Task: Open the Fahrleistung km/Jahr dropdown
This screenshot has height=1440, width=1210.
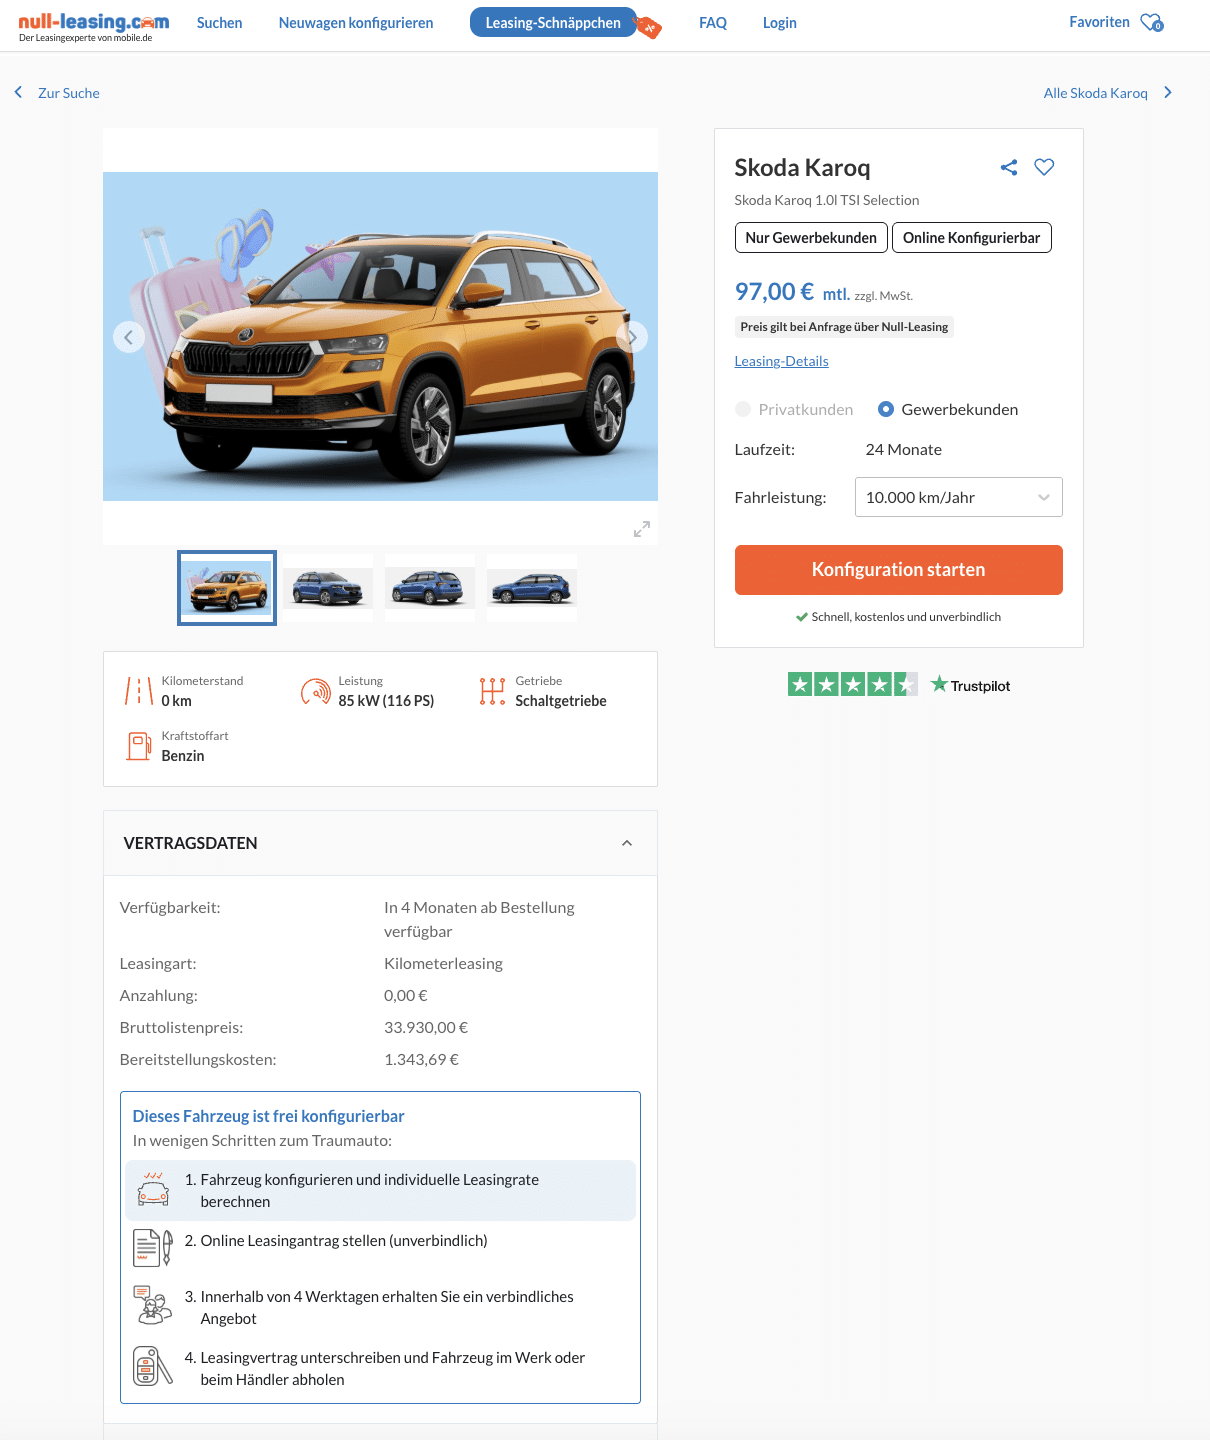Action: [958, 497]
